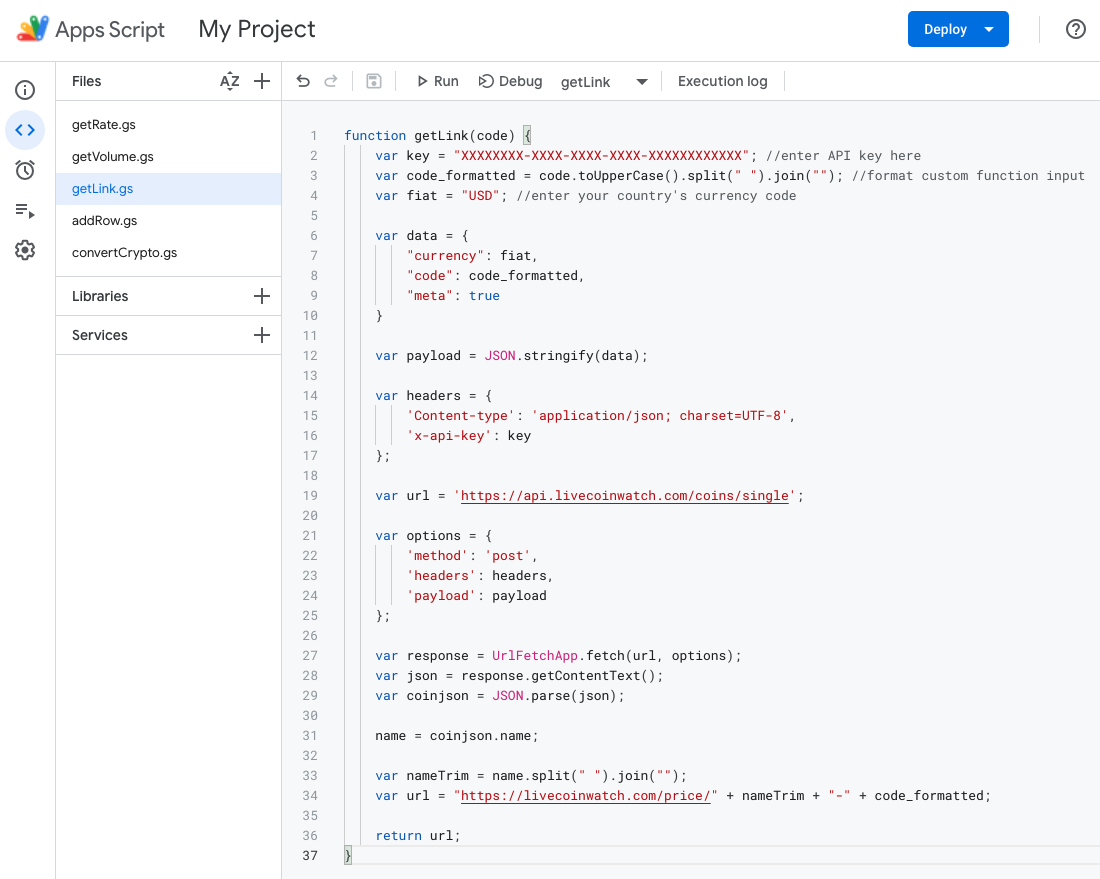Open Project Settings gear icon
The height and width of the screenshot is (879, 1100).
click(25, 250)
